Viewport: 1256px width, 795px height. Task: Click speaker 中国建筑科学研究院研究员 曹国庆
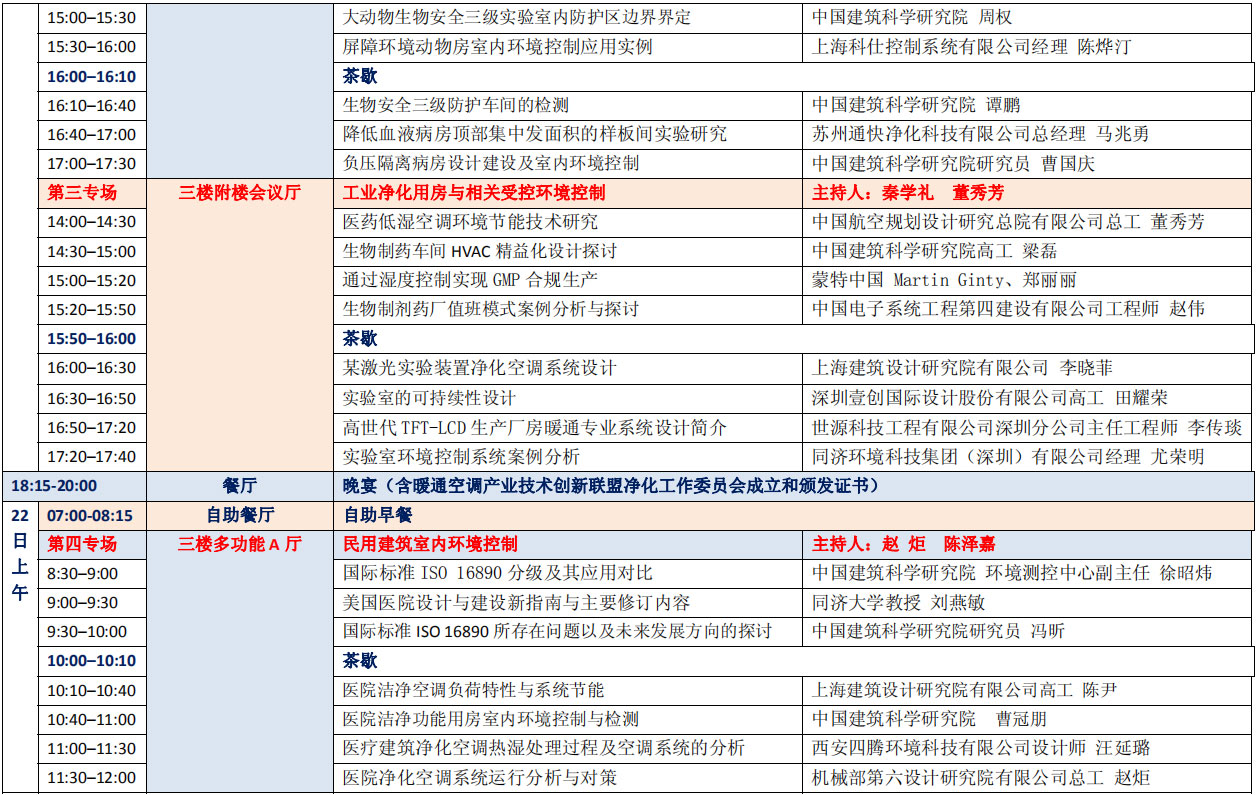pos(954,163)
